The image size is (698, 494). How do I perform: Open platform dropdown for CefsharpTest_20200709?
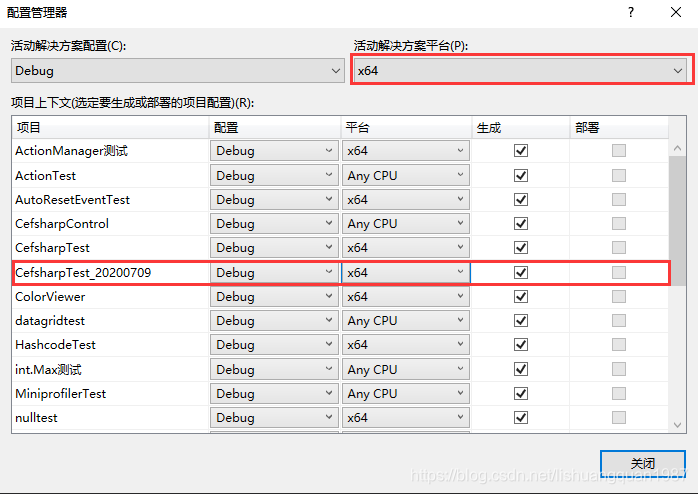(x=405, y=272)
